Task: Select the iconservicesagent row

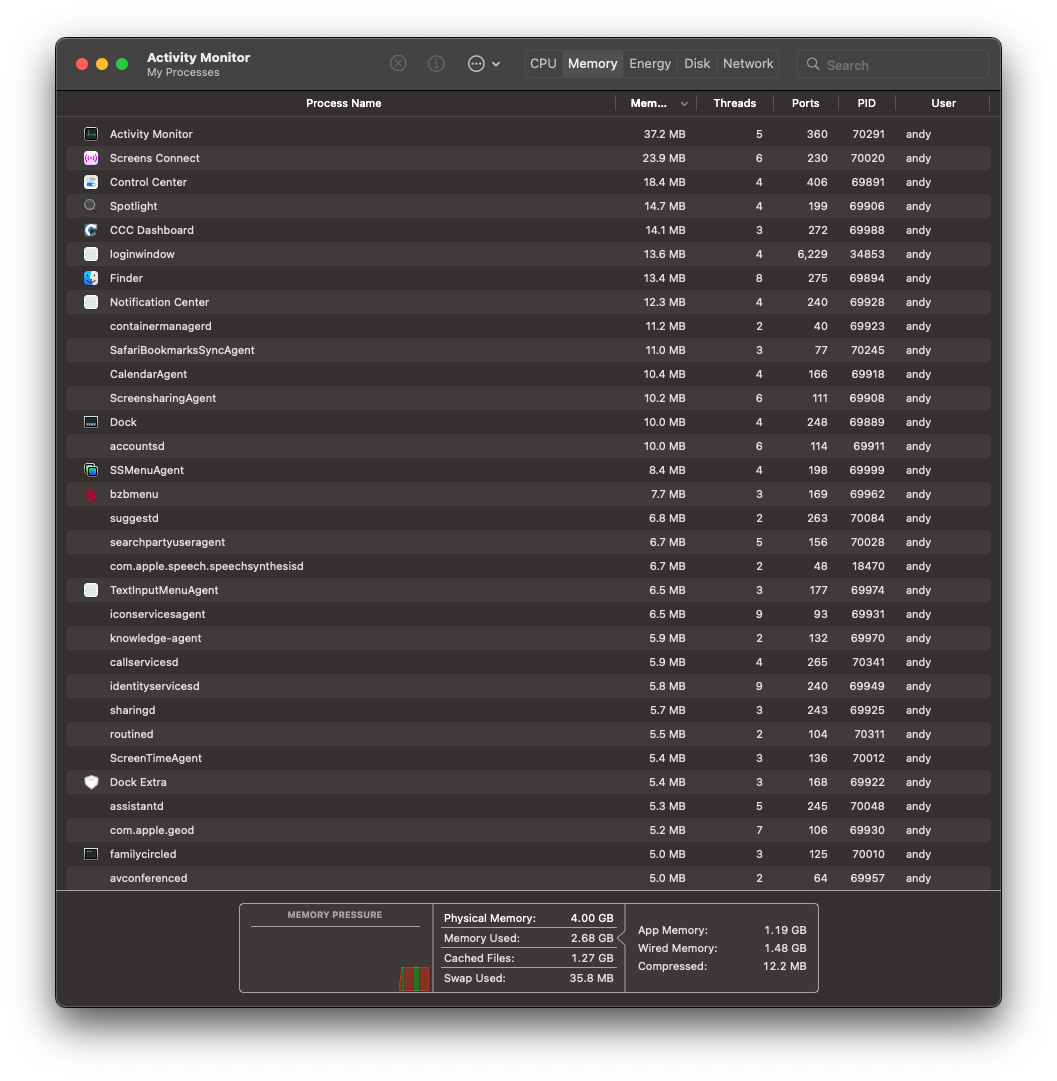Action: click(x=528, y=614)
